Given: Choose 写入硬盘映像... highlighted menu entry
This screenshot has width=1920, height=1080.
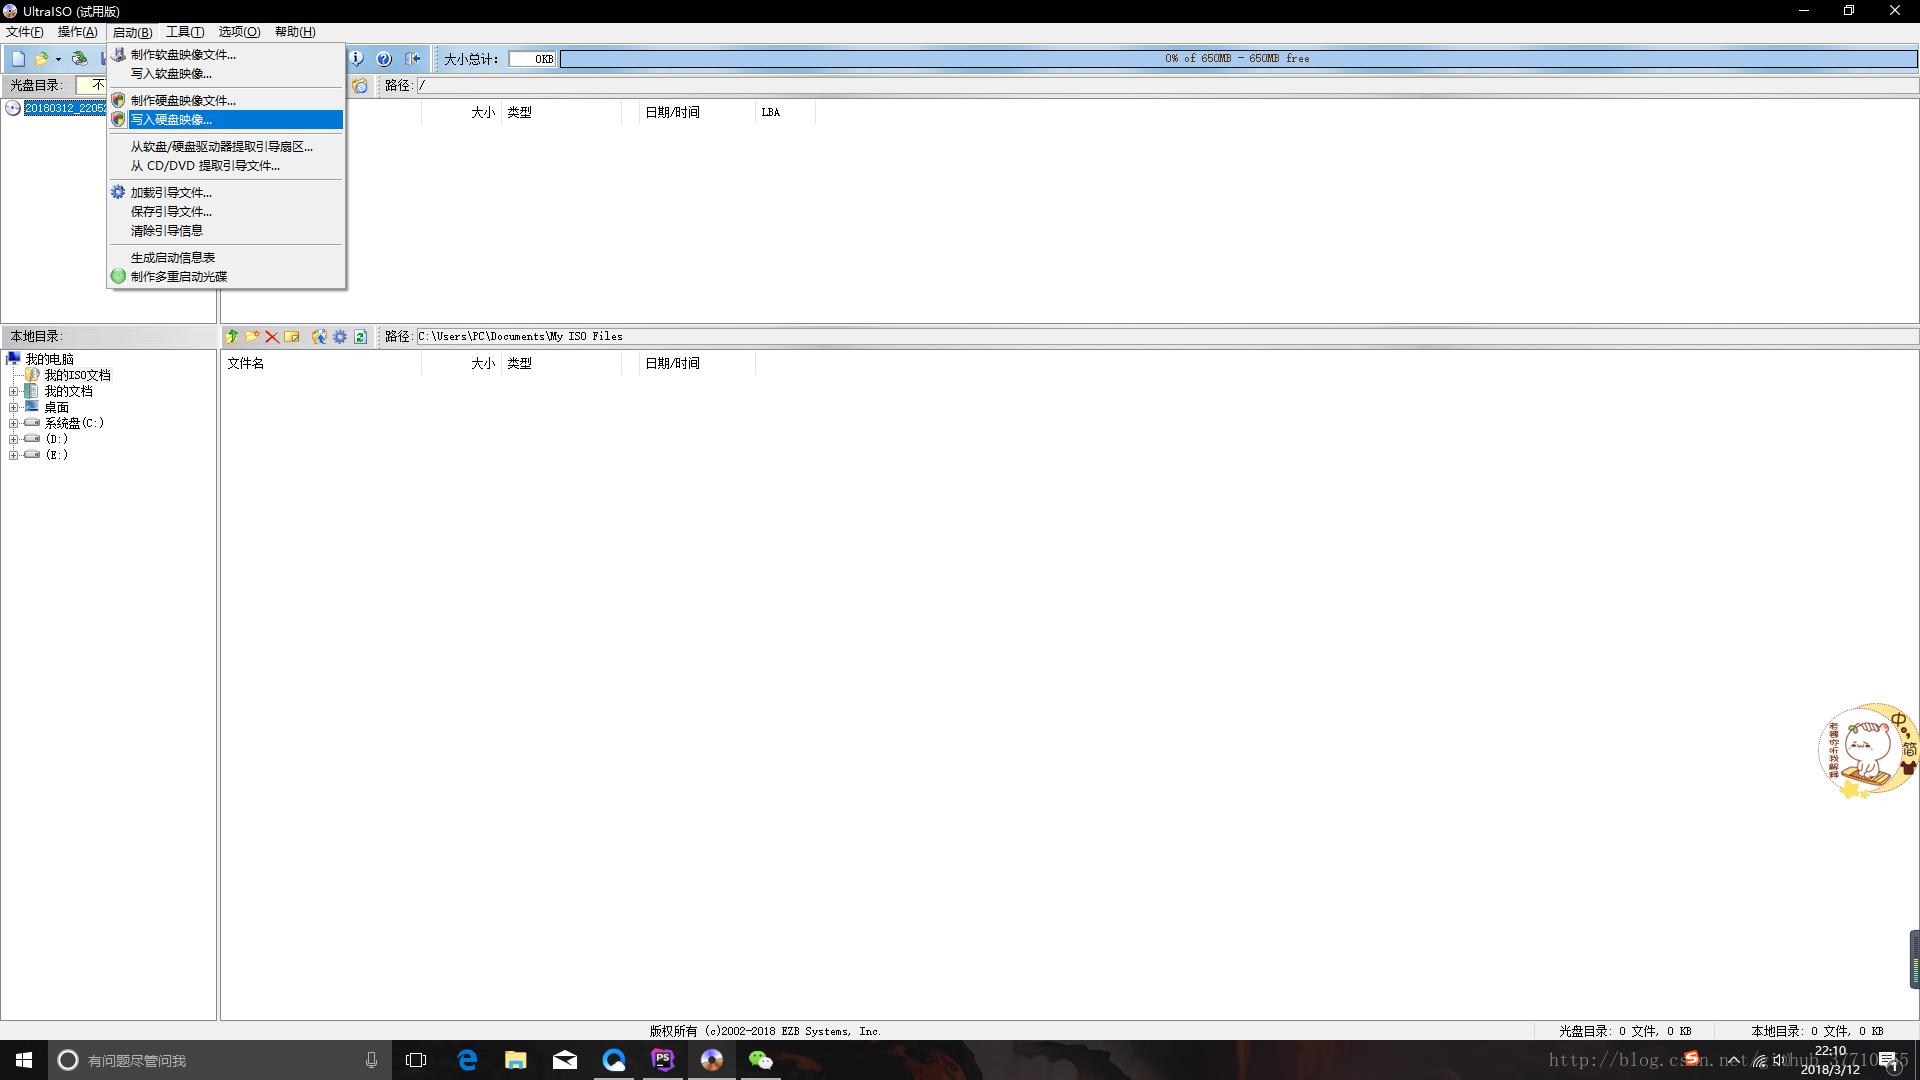Looking at the screenshot, I should click(x=226, y=120).
